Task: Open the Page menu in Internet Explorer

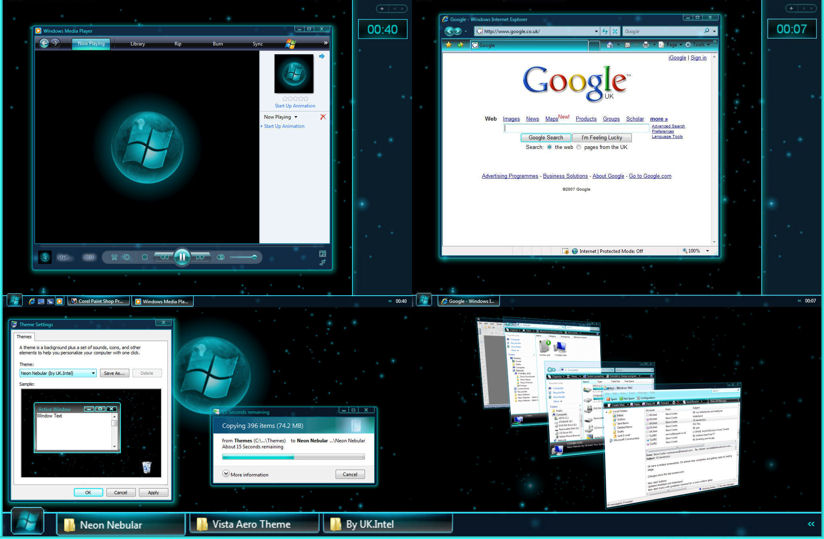Action: (671, 45)
